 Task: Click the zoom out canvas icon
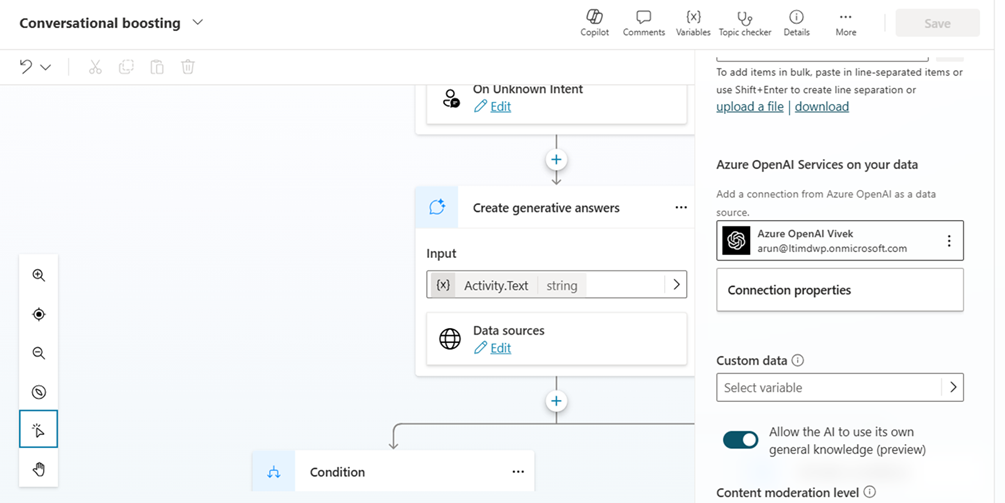click(39, 353)
